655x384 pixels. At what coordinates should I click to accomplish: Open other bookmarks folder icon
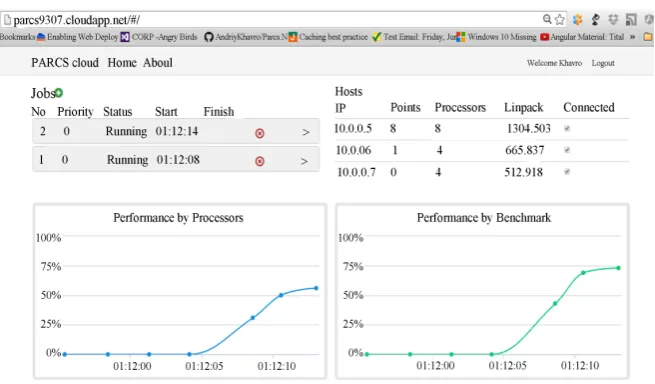[648, 37]
